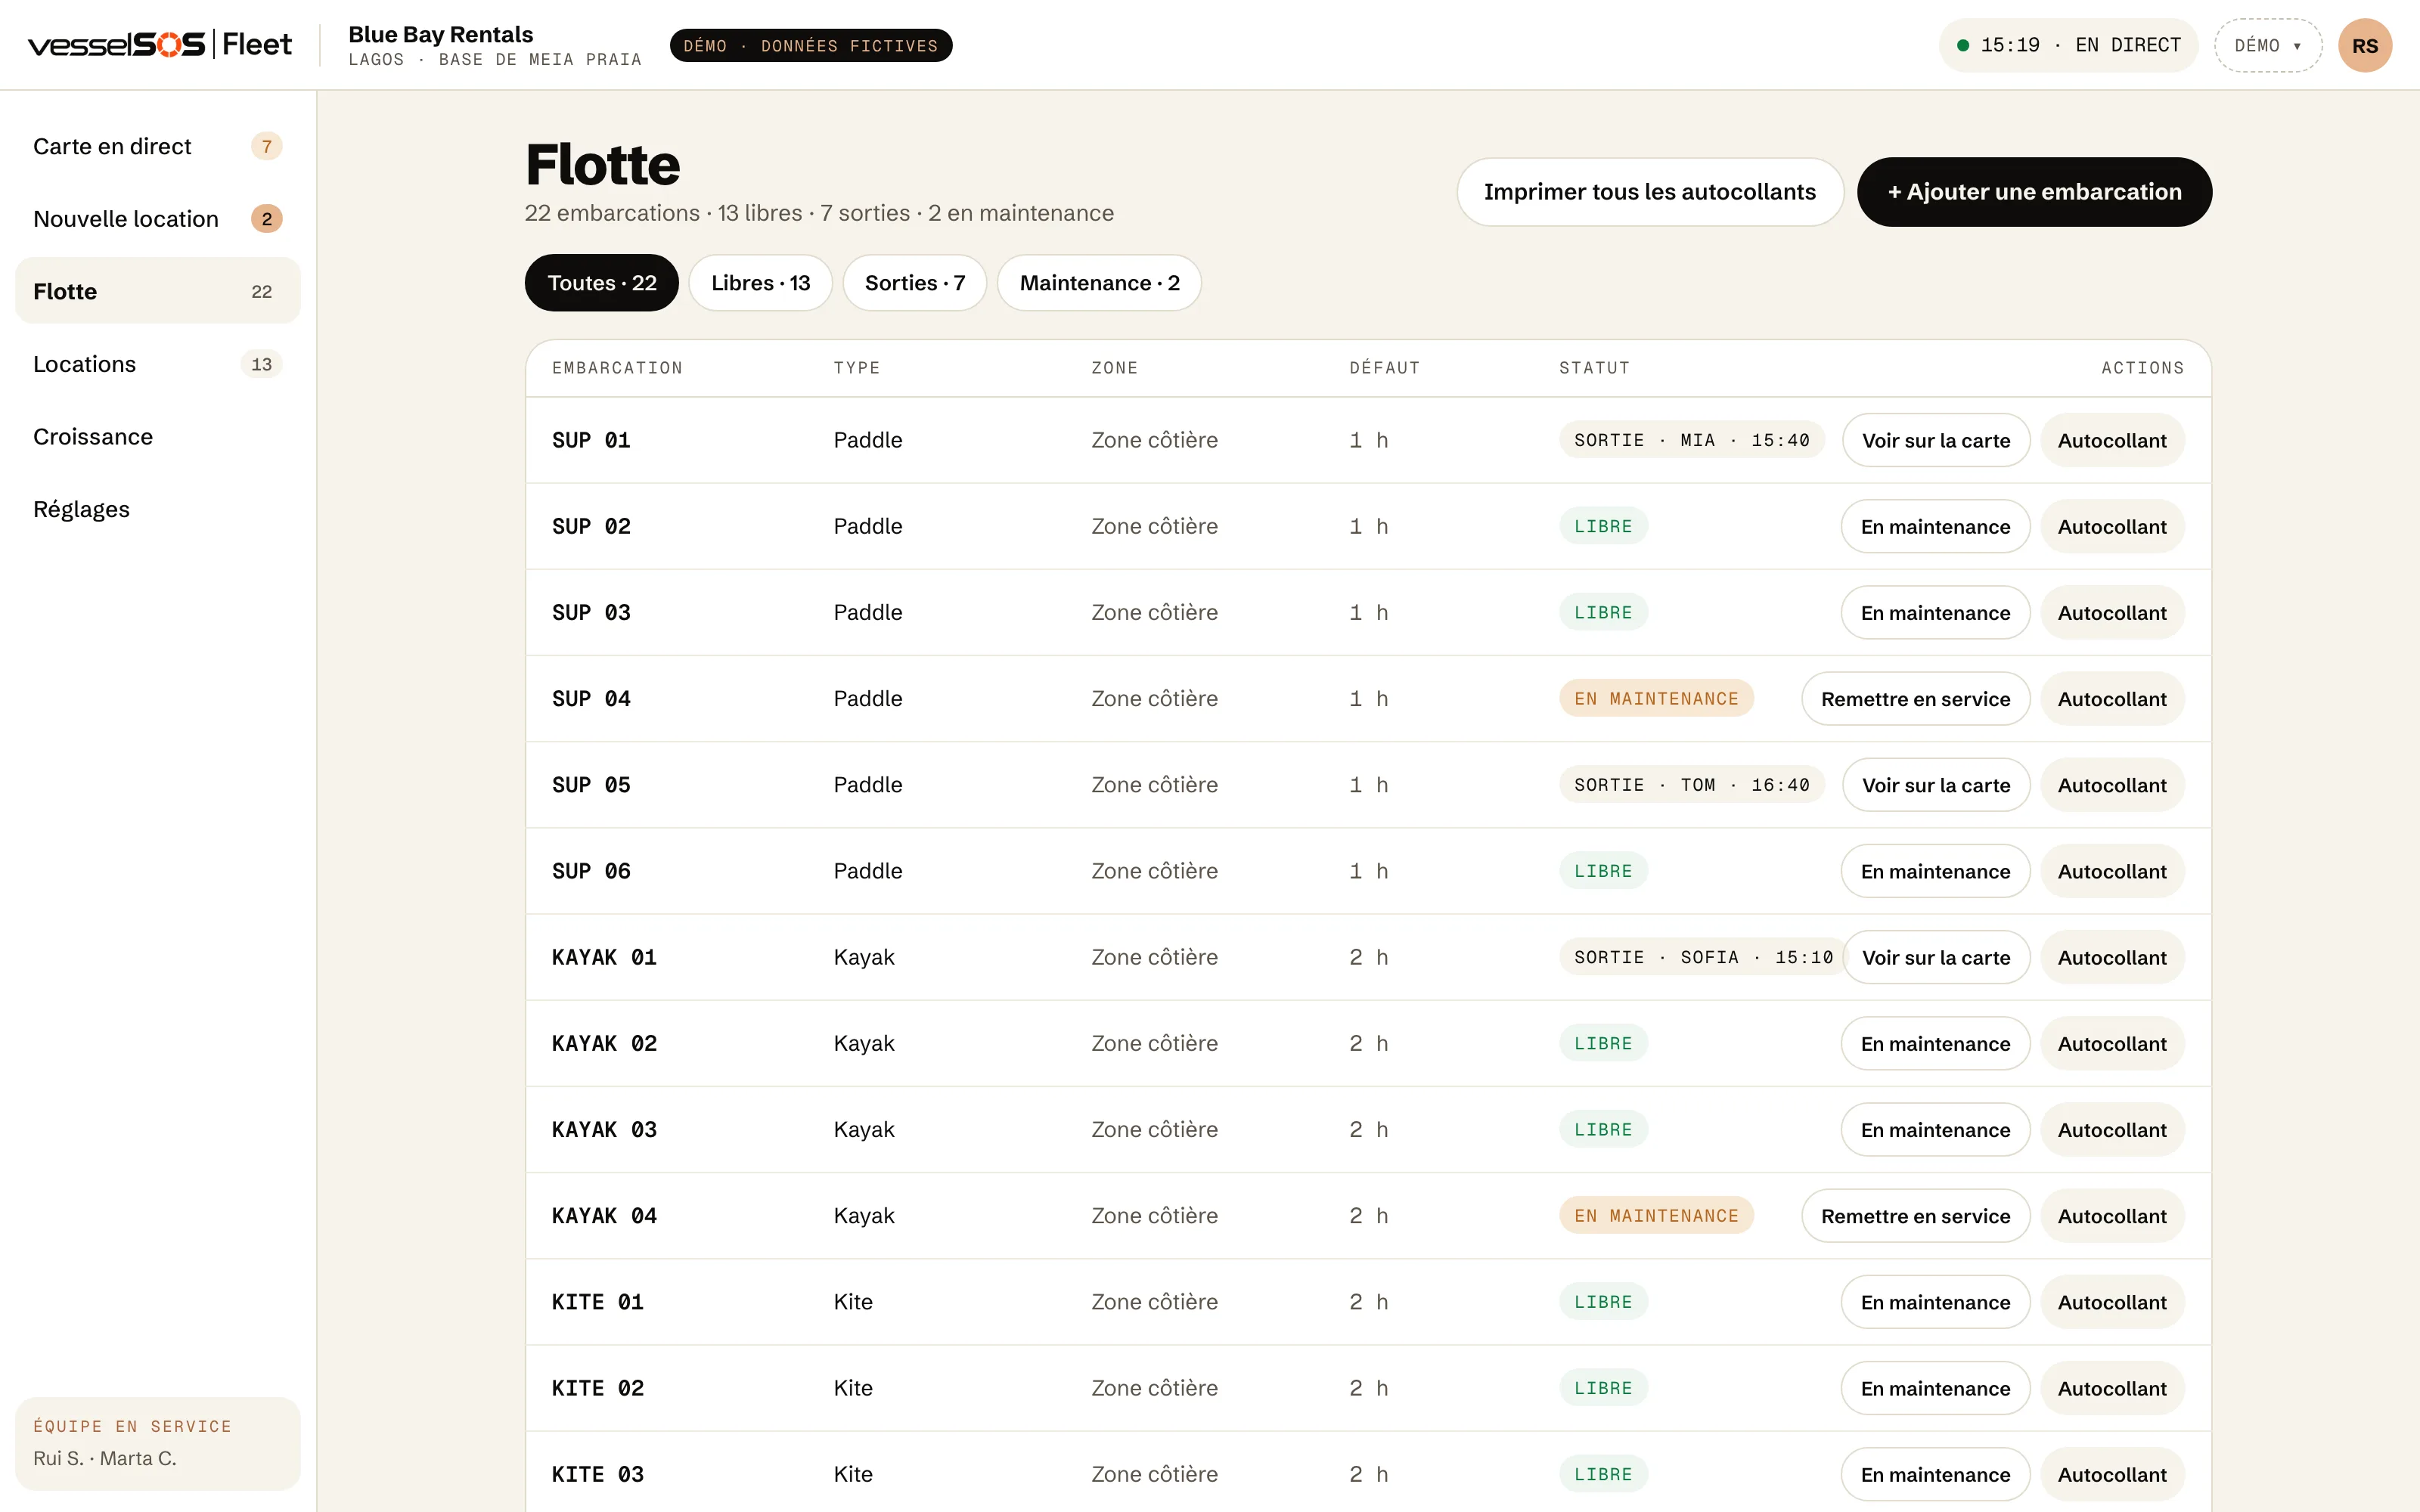This screenshot has height=1512, width=2420.
Task: Click the KAYAK 02 row name
Action: tap(604, 1044)
